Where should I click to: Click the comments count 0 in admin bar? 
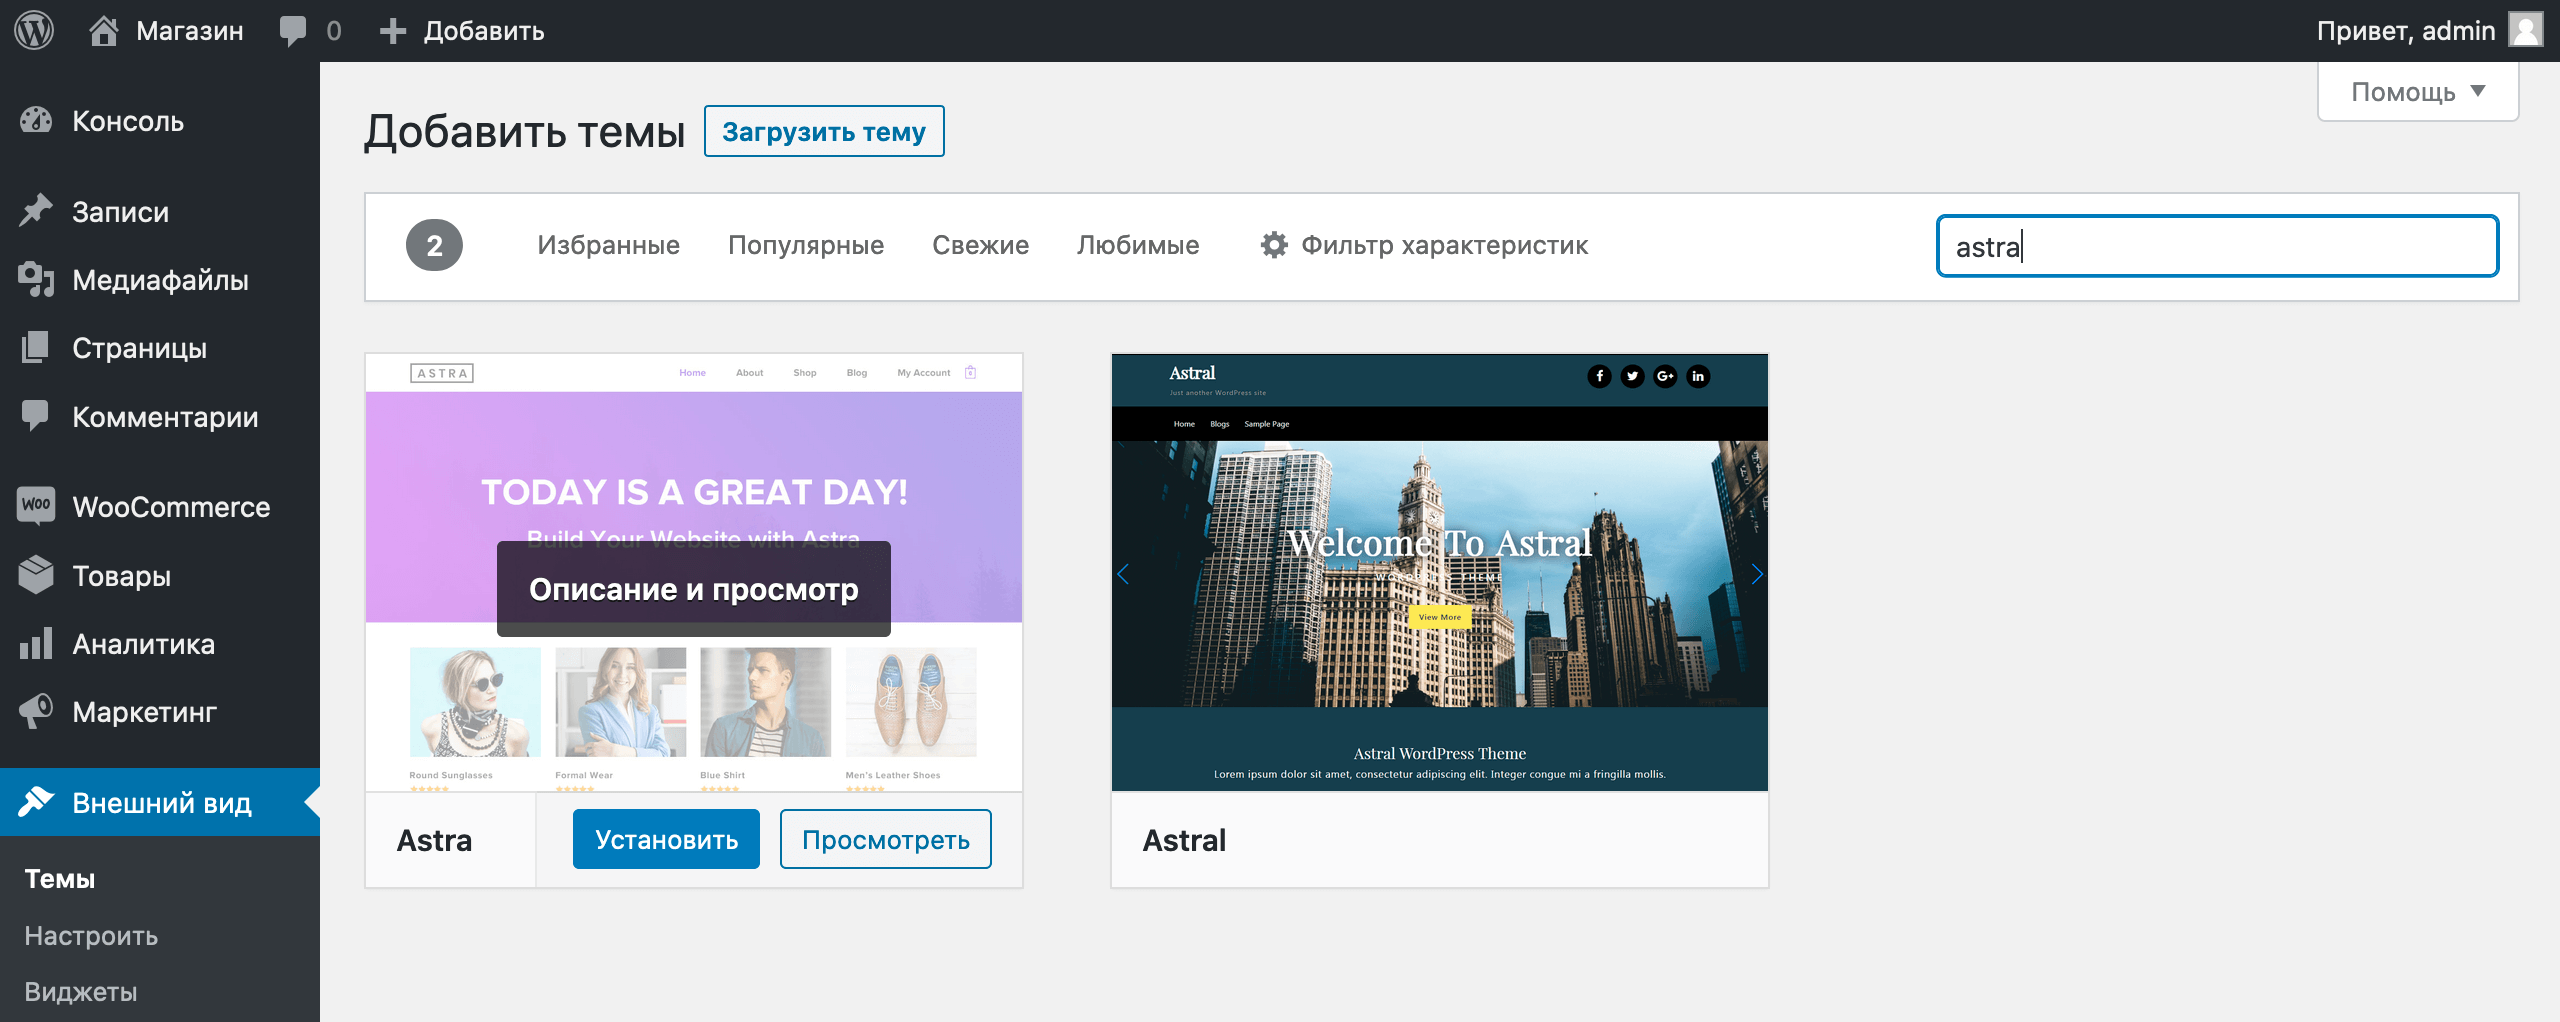pos(334,31)
